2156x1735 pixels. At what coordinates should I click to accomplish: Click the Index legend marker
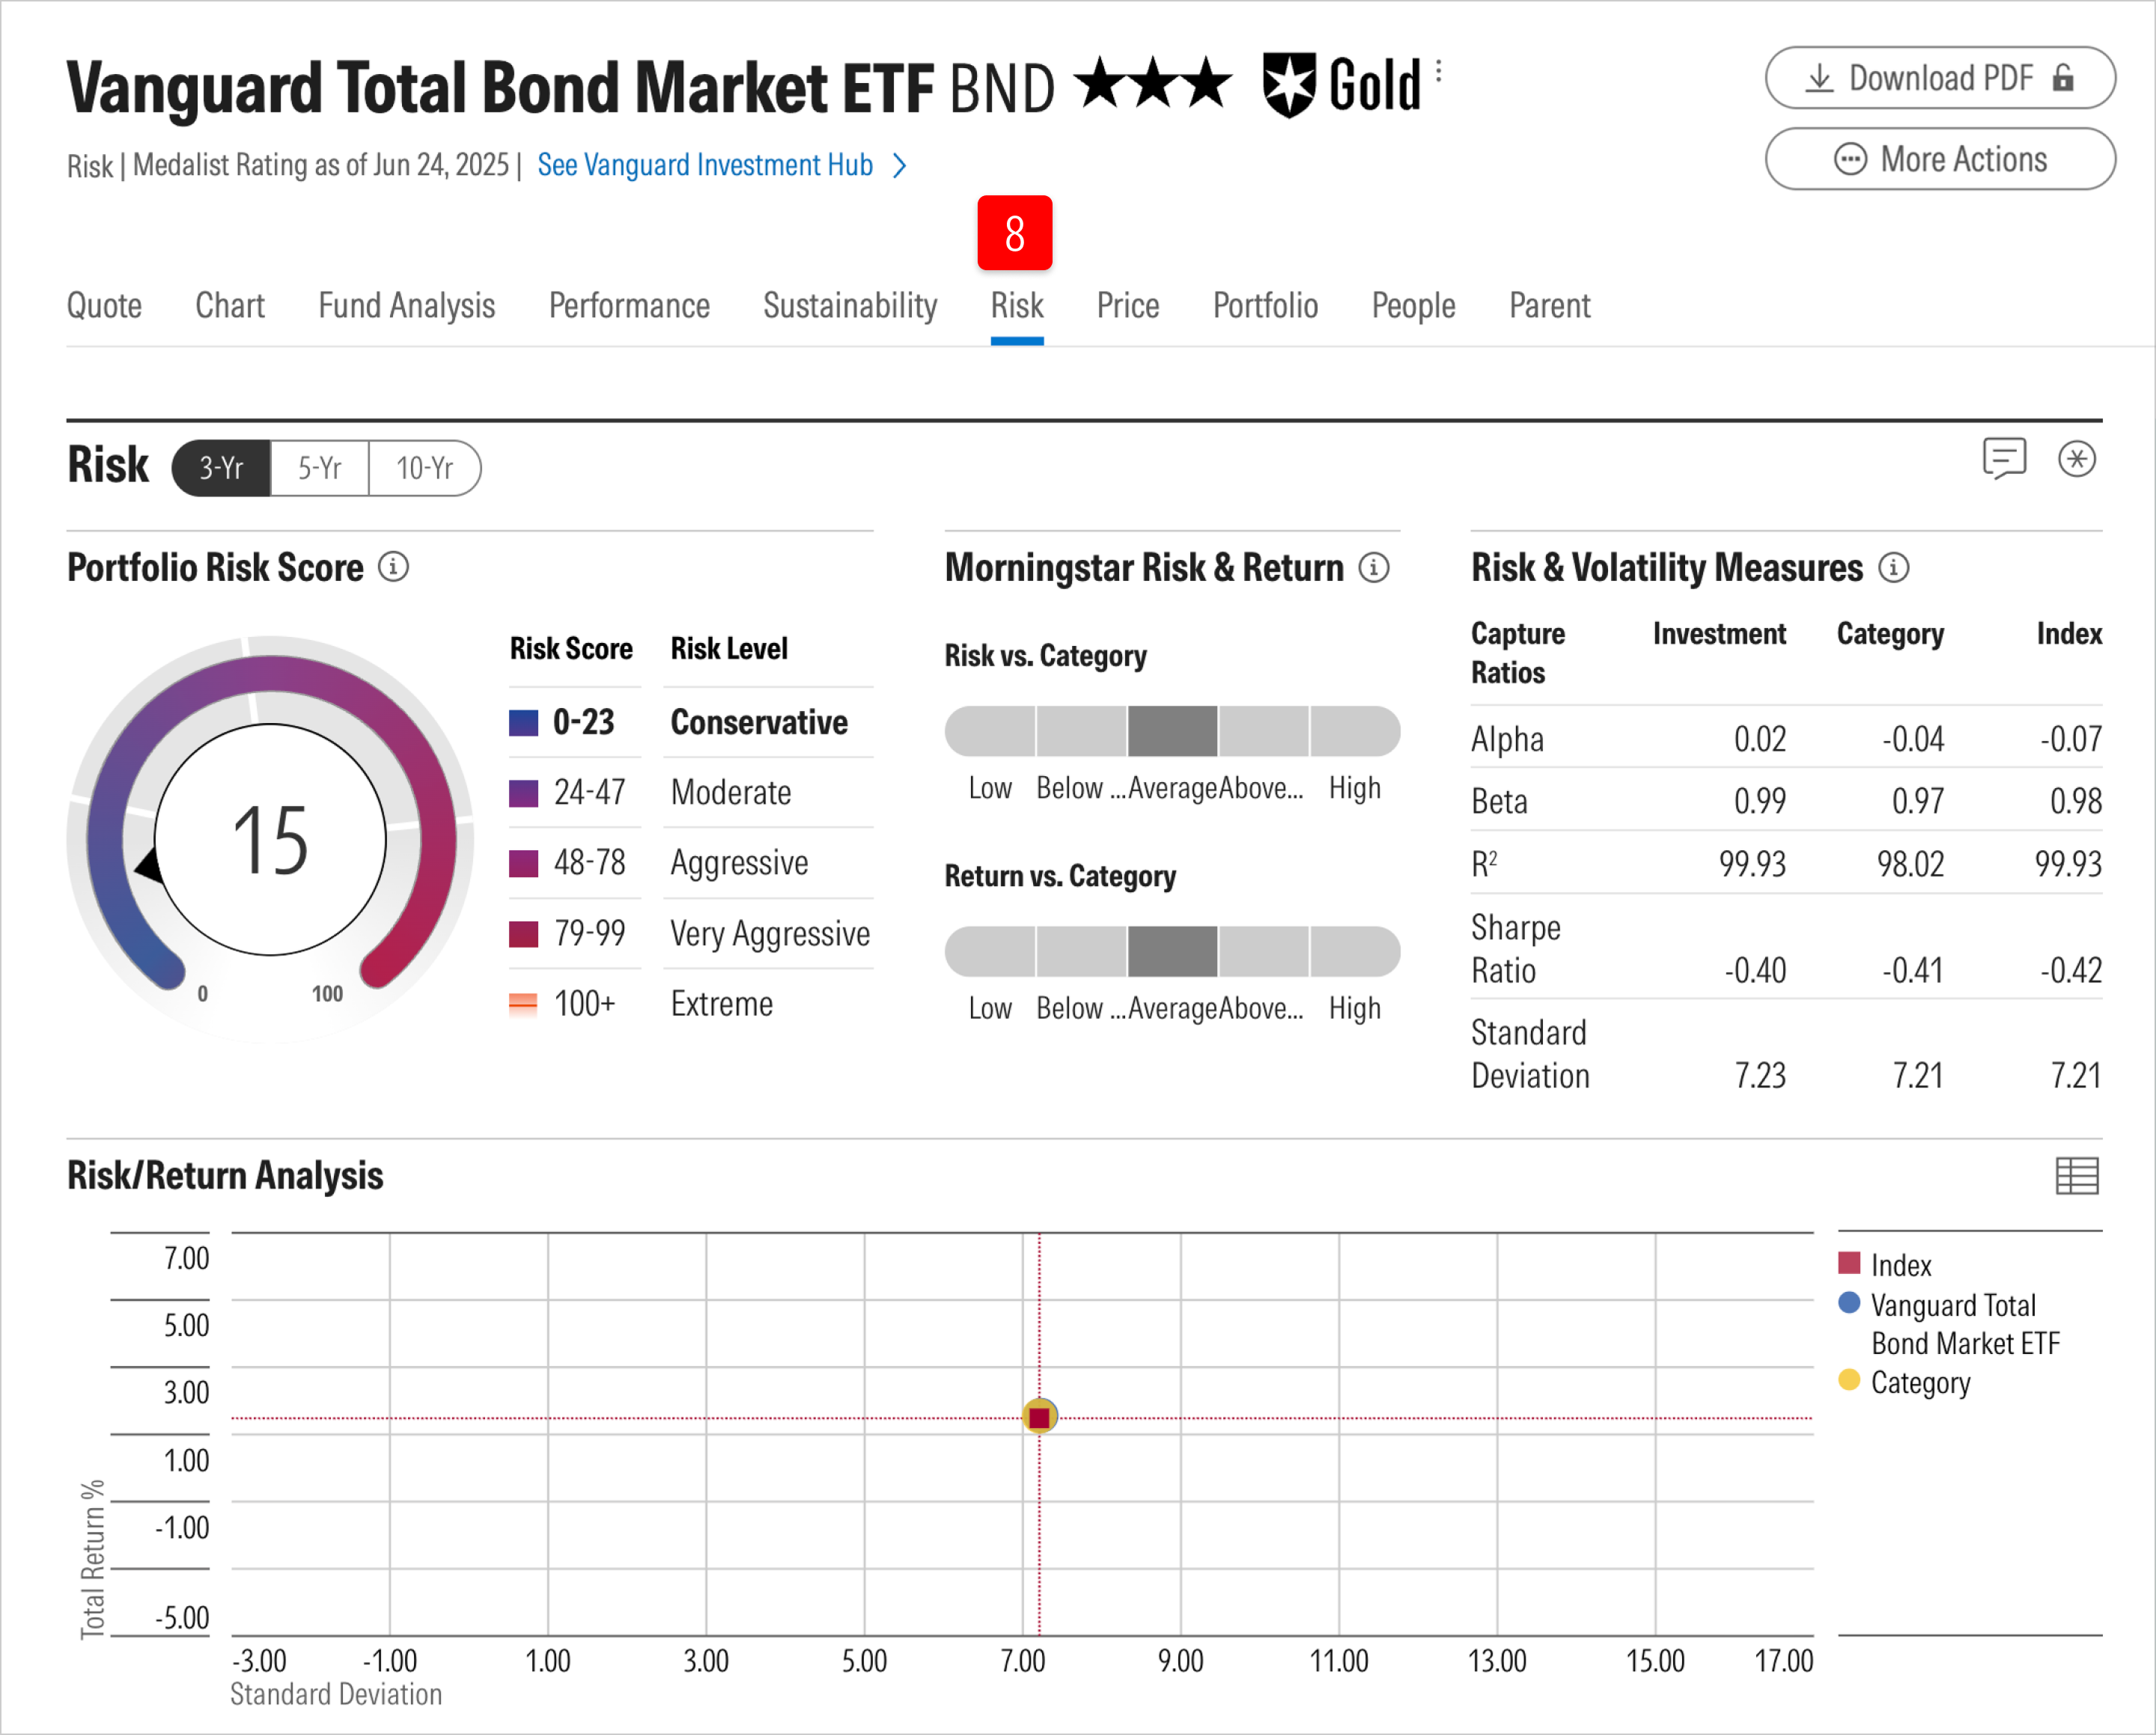click(x=1849, y=1263)
